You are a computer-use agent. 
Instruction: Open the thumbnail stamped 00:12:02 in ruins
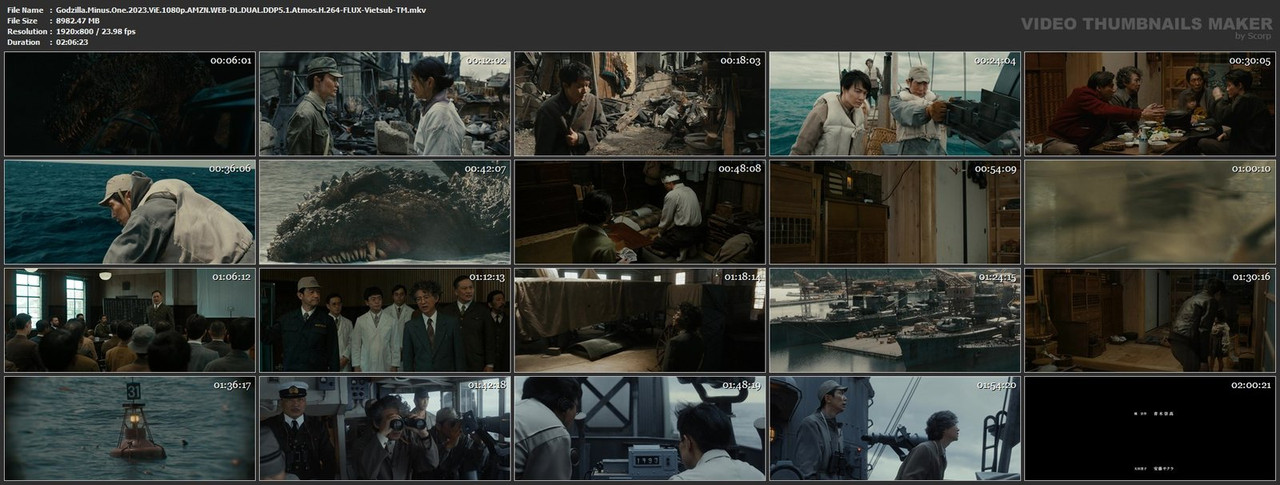tap(385, 104)
